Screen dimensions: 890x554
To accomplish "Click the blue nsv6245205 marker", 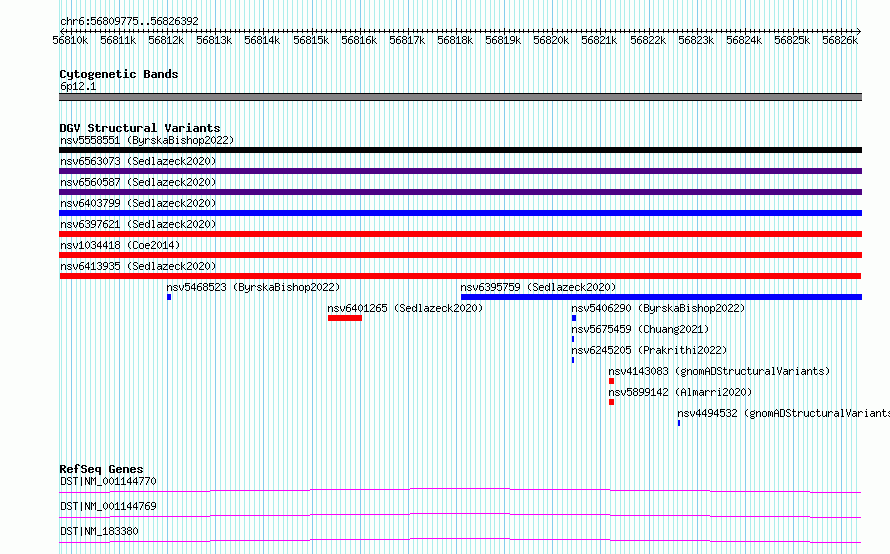I will 573,360.
